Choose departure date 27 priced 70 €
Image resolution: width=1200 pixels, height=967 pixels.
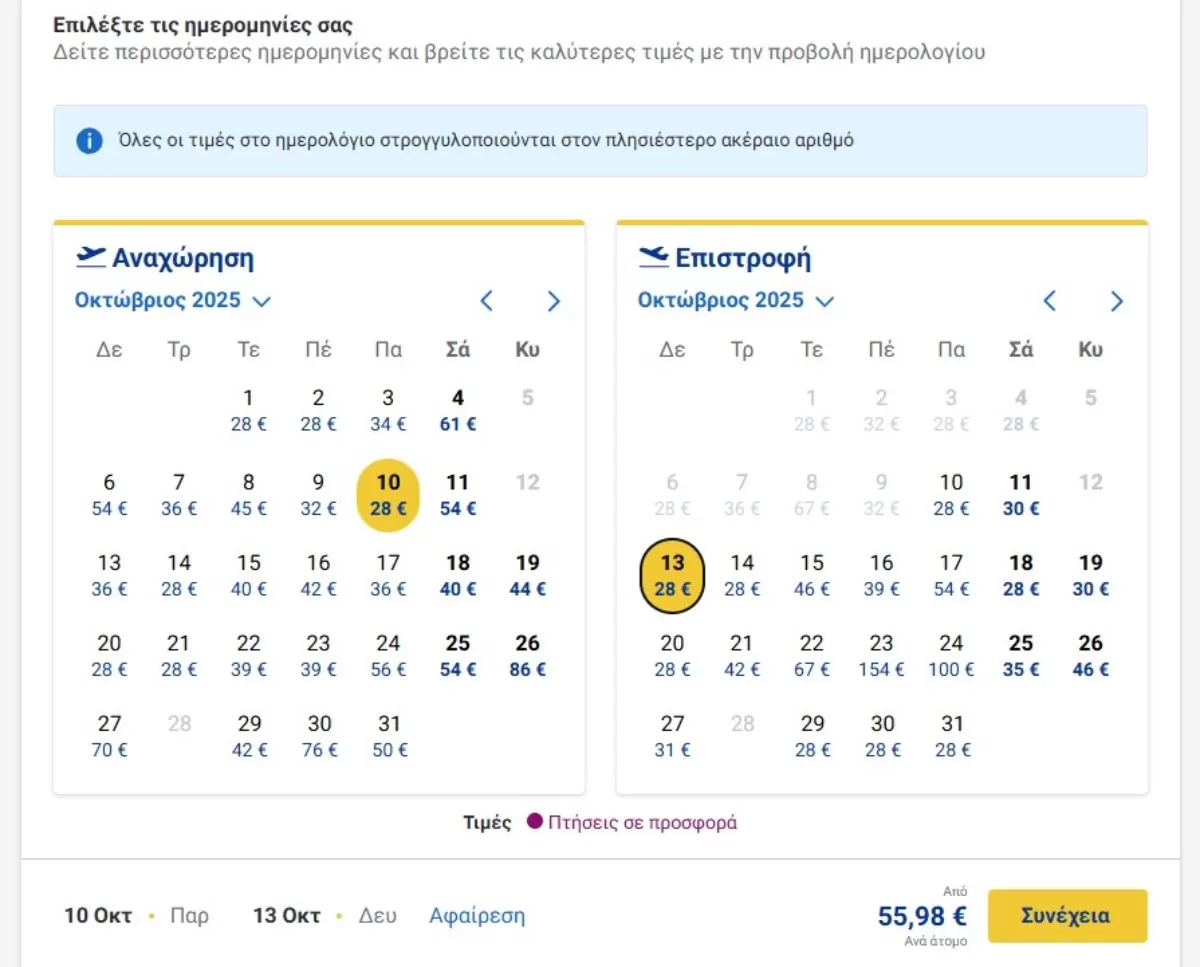[x=109, y=736]
